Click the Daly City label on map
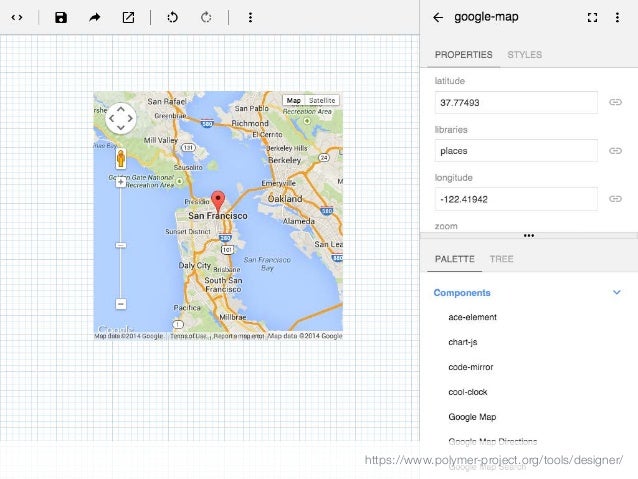The height and width of the screenshot is (479, 638). click(194, 265)
